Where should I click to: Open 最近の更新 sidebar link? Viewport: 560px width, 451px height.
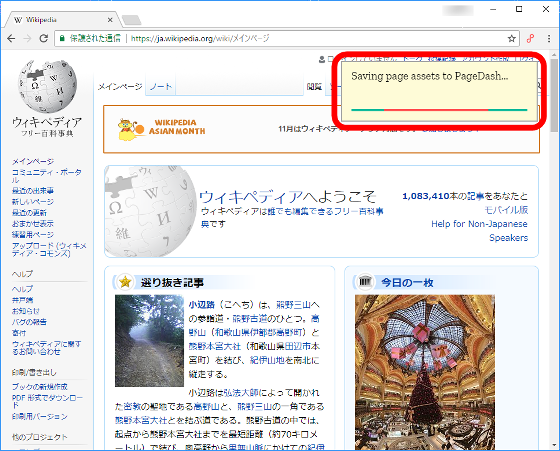coord(29,213)
